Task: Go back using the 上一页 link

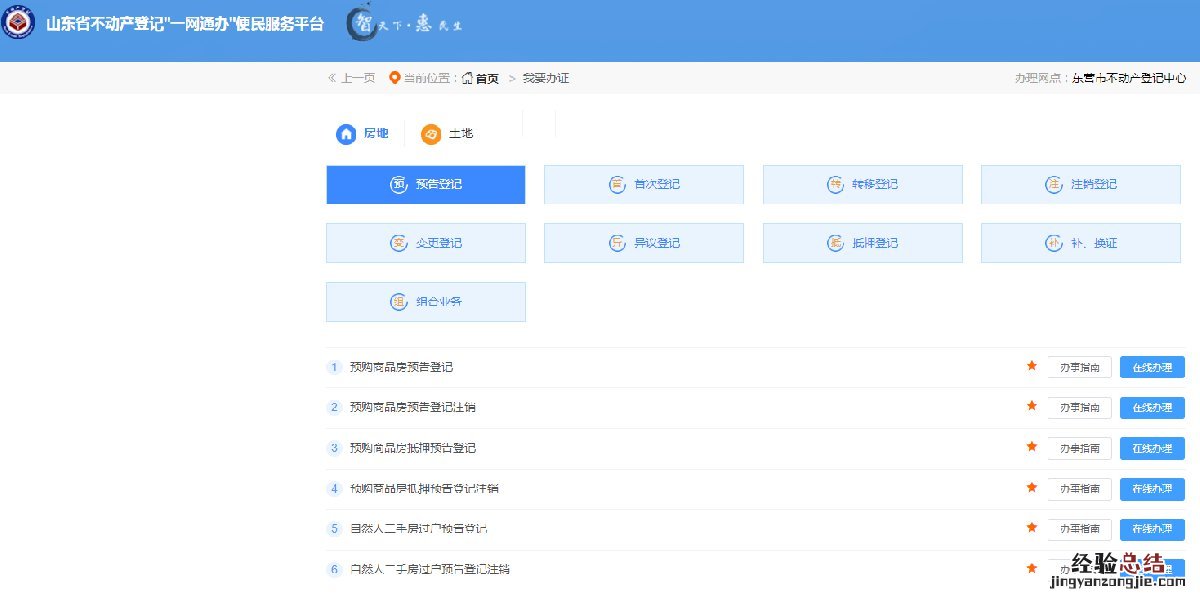Action: pyautogui.click(x=352, y=78)
